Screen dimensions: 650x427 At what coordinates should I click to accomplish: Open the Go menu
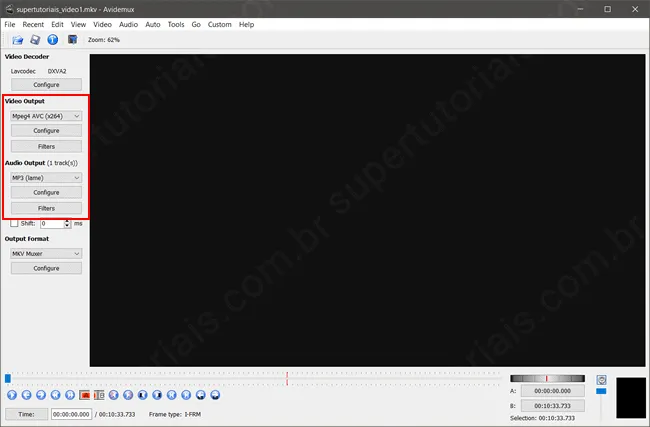click(196, 24)
